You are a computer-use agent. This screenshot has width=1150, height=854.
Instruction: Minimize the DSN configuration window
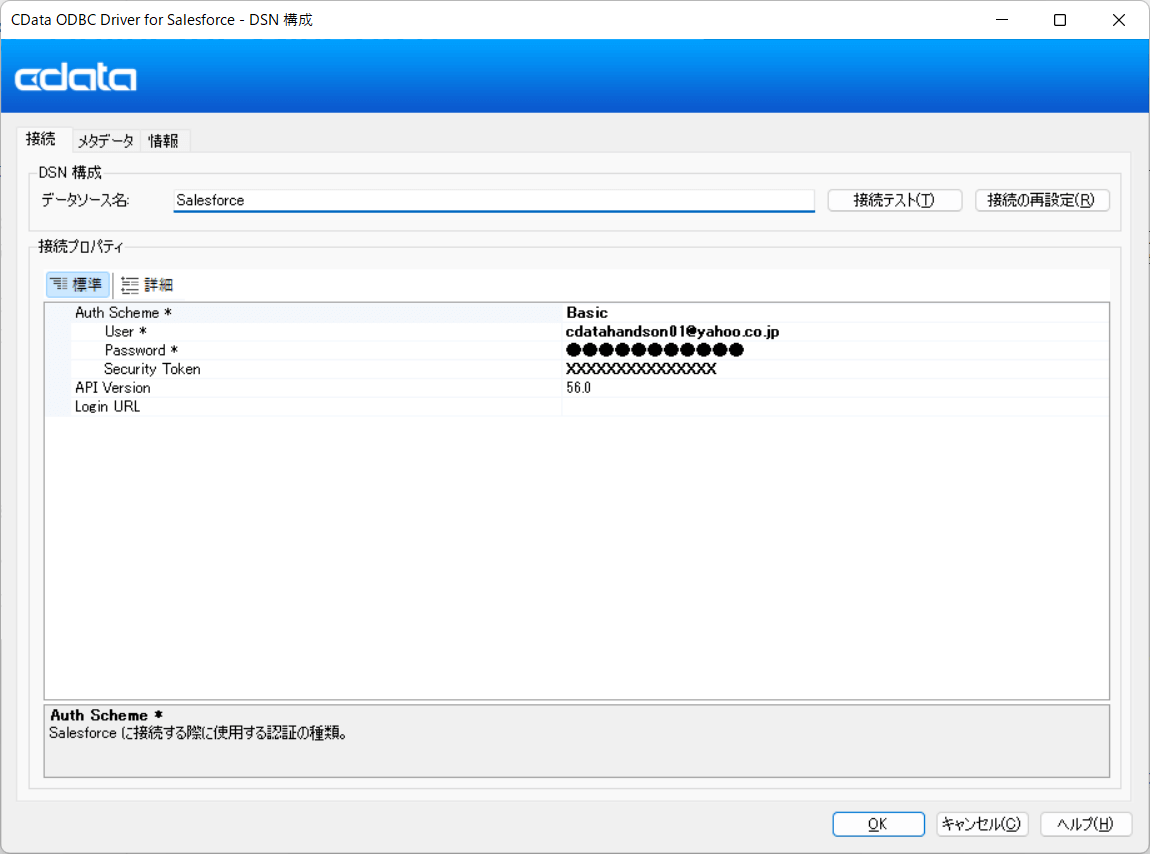1002,20
